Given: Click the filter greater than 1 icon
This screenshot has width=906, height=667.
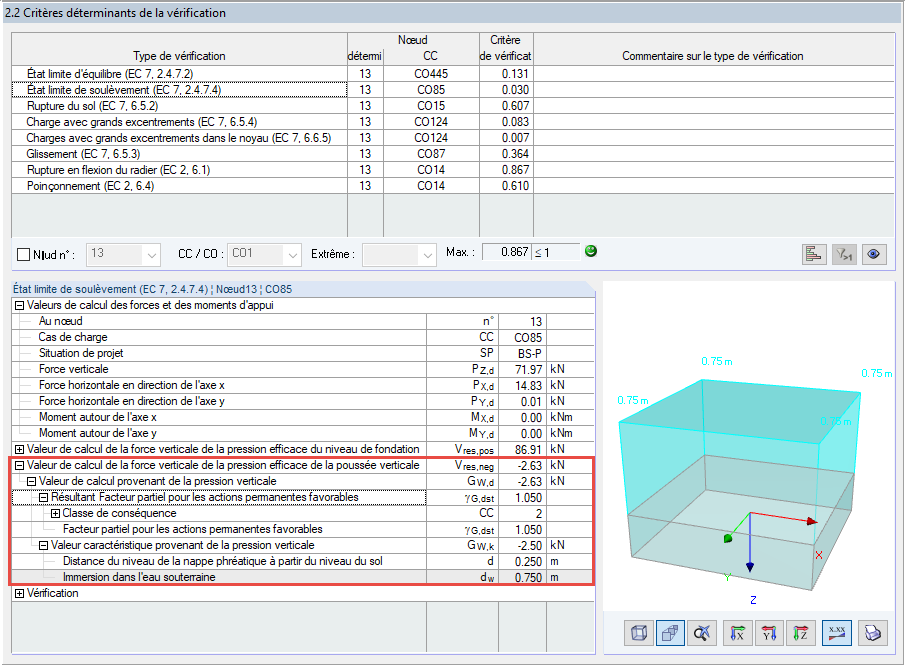Looking at the screenshot, I should [844, 254].
